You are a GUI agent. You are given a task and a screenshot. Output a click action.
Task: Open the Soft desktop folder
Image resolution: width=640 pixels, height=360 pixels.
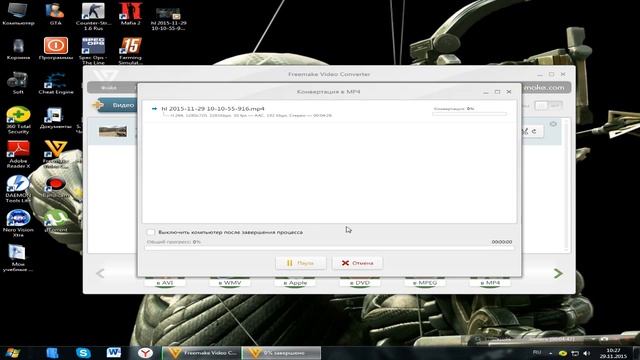coord(18,83)
